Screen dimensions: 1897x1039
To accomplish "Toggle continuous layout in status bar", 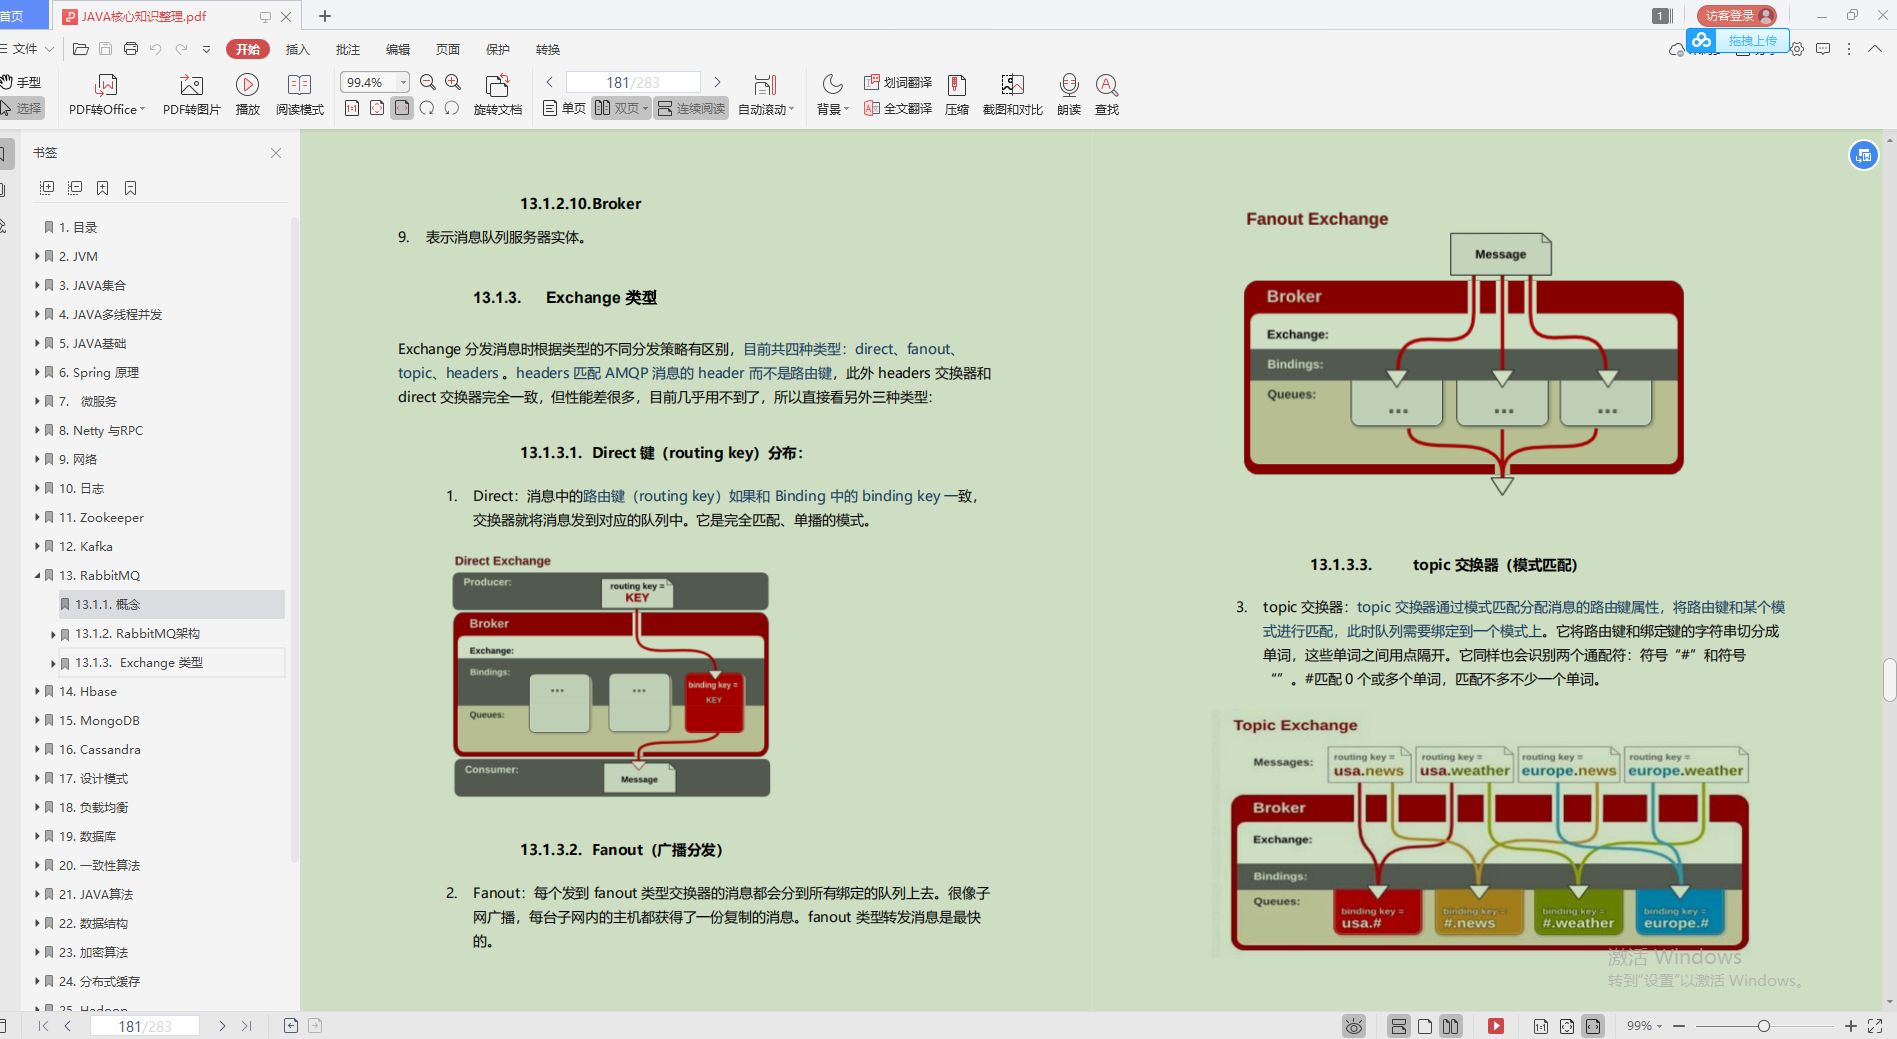I will pyautogui.click(x=1399, y=1026).
